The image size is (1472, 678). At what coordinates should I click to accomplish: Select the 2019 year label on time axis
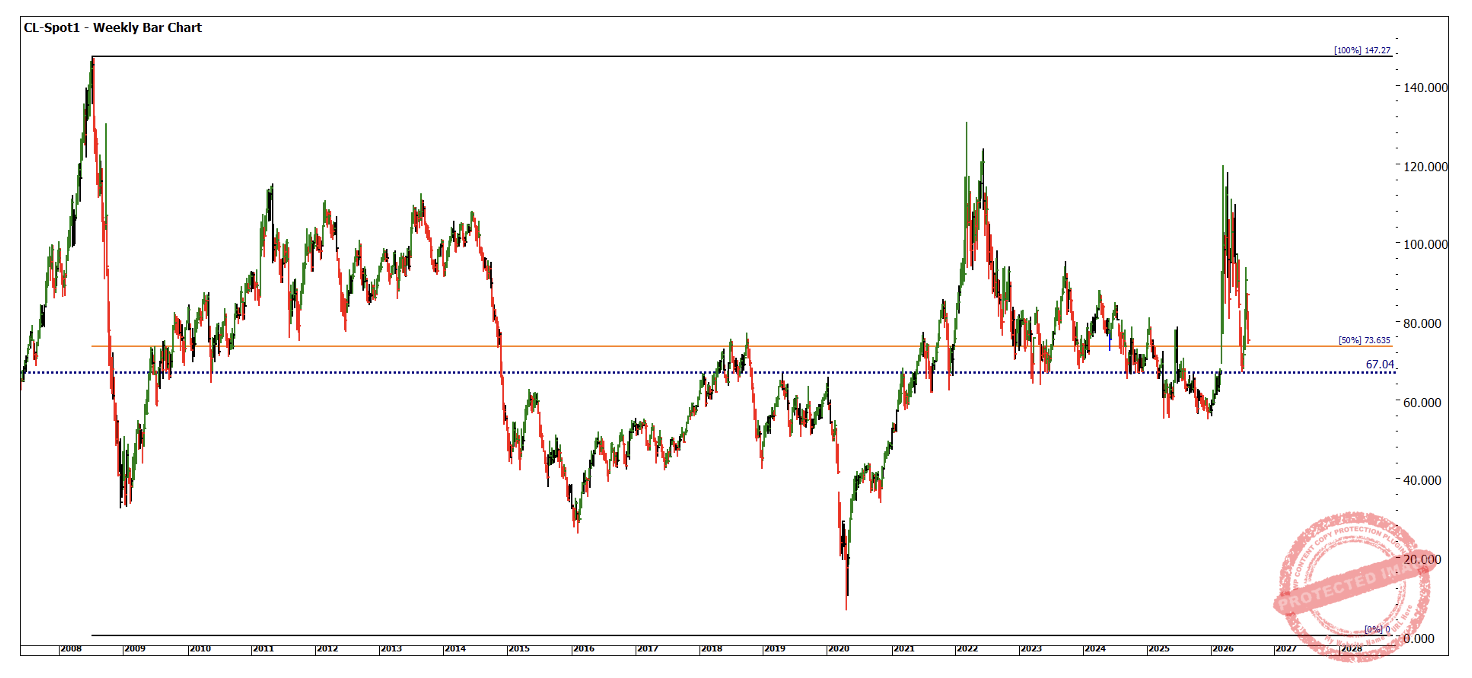point(775,649)
